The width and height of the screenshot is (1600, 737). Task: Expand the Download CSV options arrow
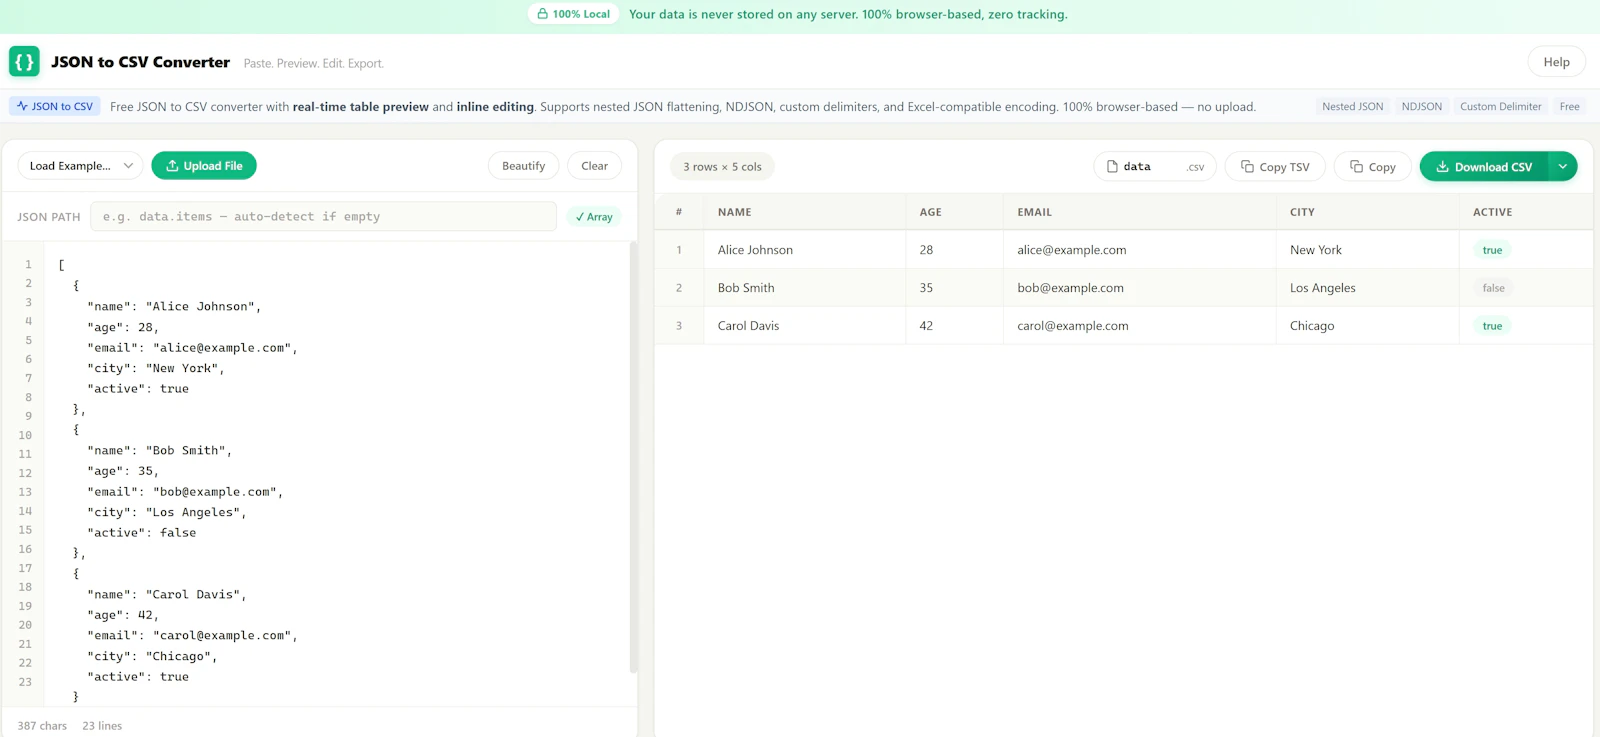[1562, 167]
